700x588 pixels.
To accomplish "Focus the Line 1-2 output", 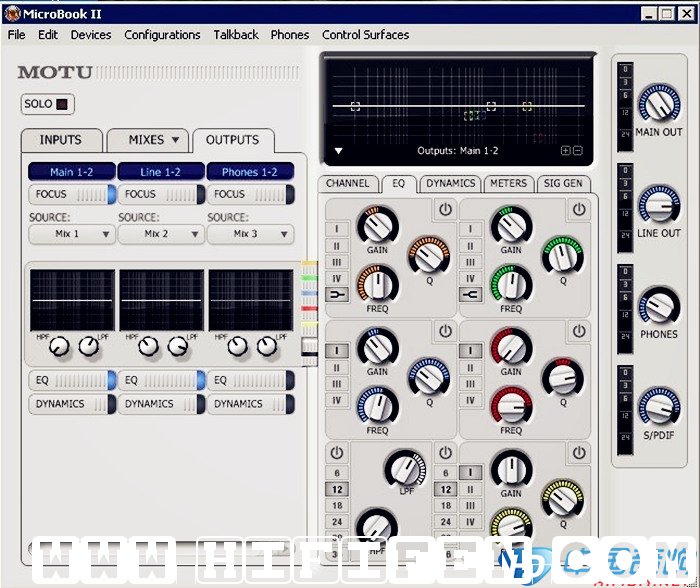I will 162,194.
